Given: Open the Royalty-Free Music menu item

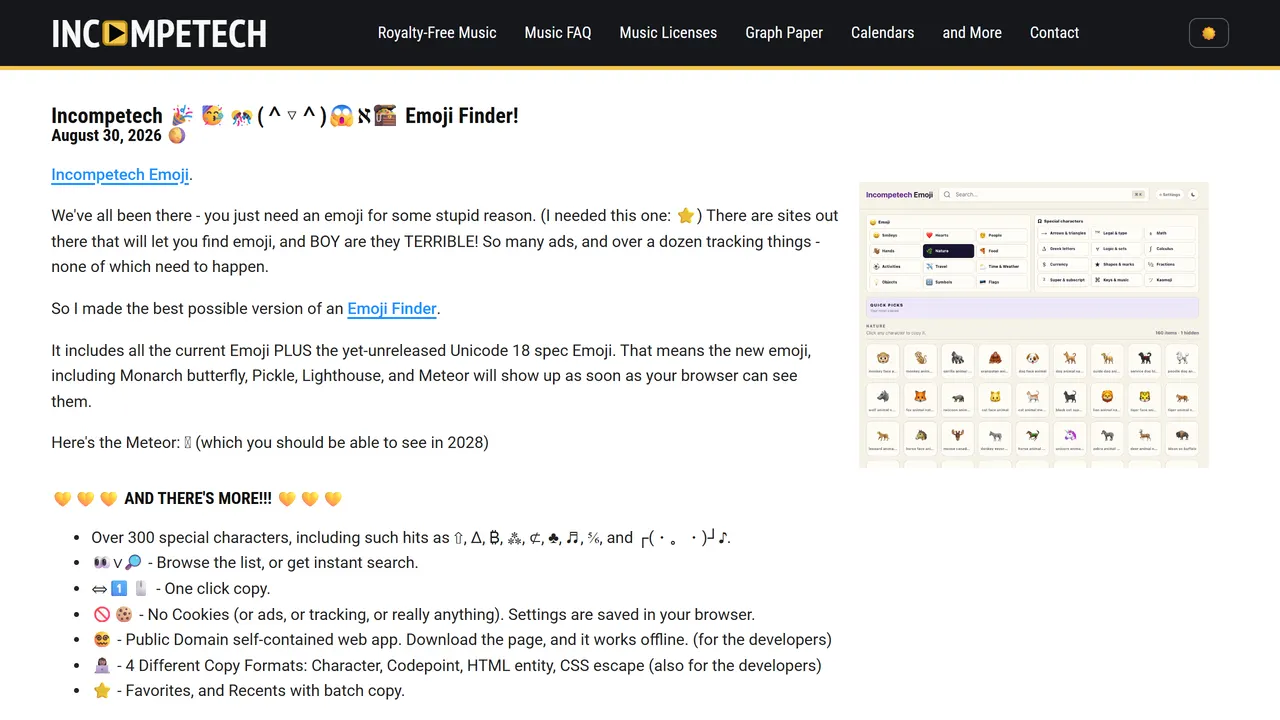Looking at the screenshot, I should tap(437, 33).
